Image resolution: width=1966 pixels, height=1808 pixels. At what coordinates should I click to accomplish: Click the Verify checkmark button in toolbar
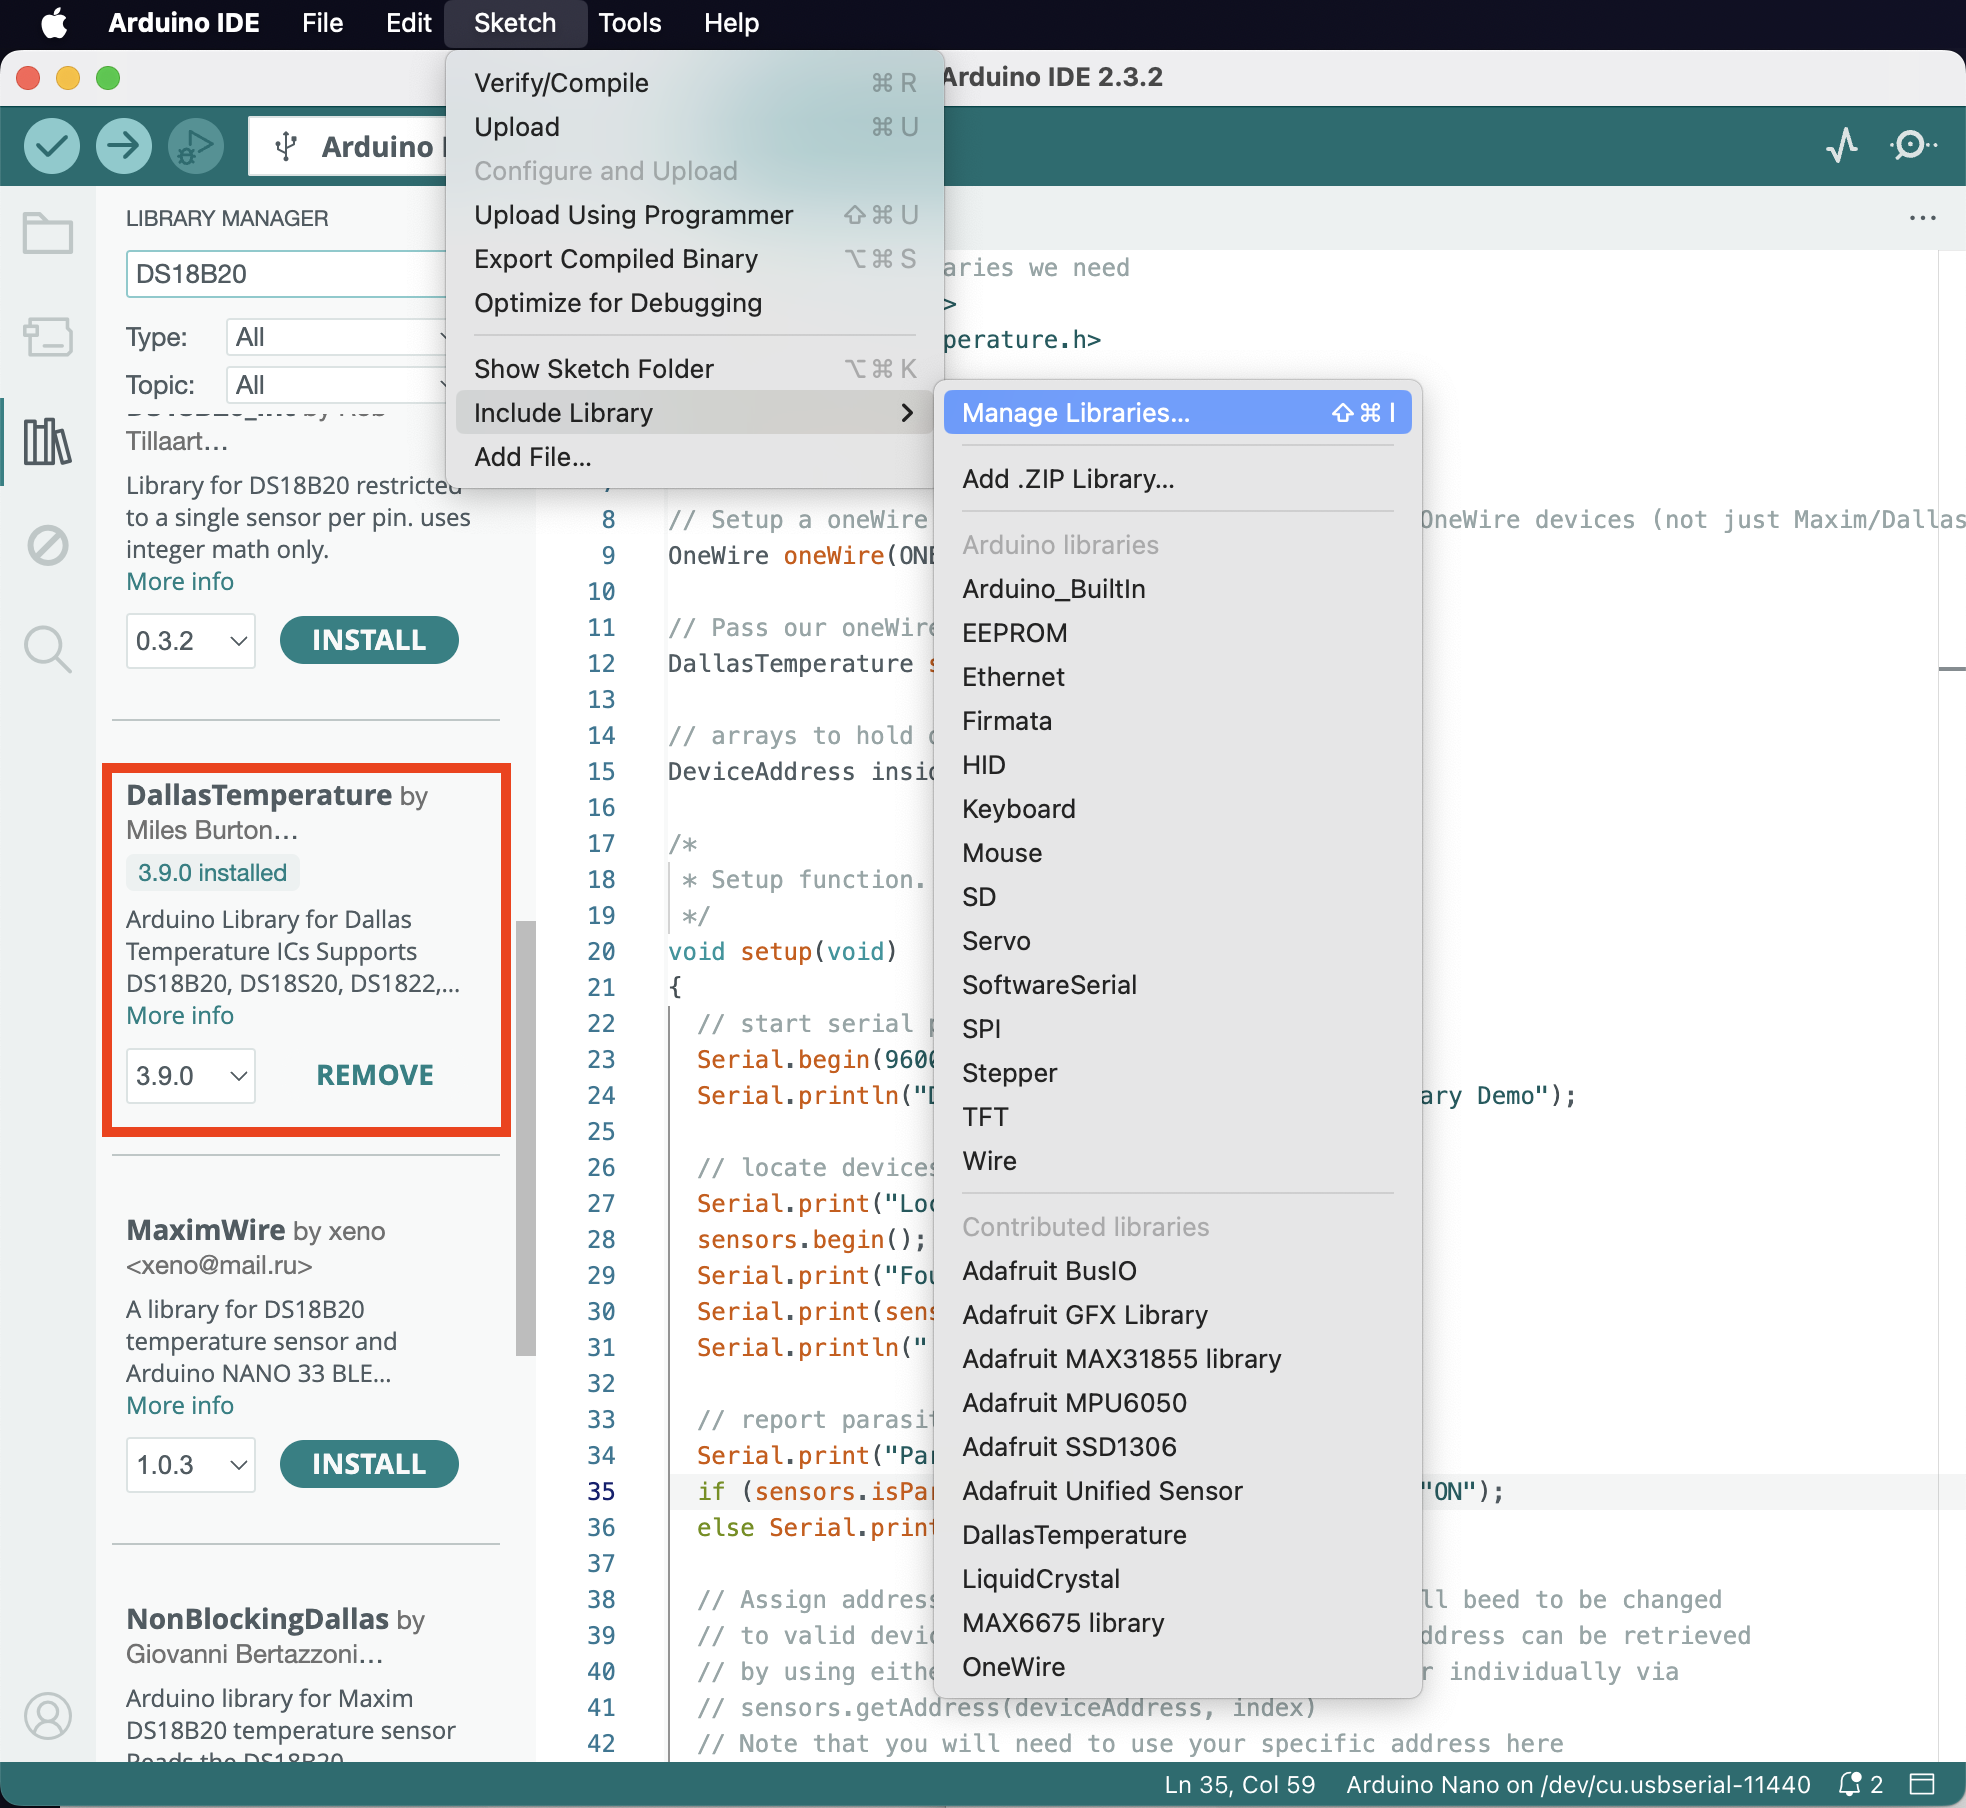[52, 146]
